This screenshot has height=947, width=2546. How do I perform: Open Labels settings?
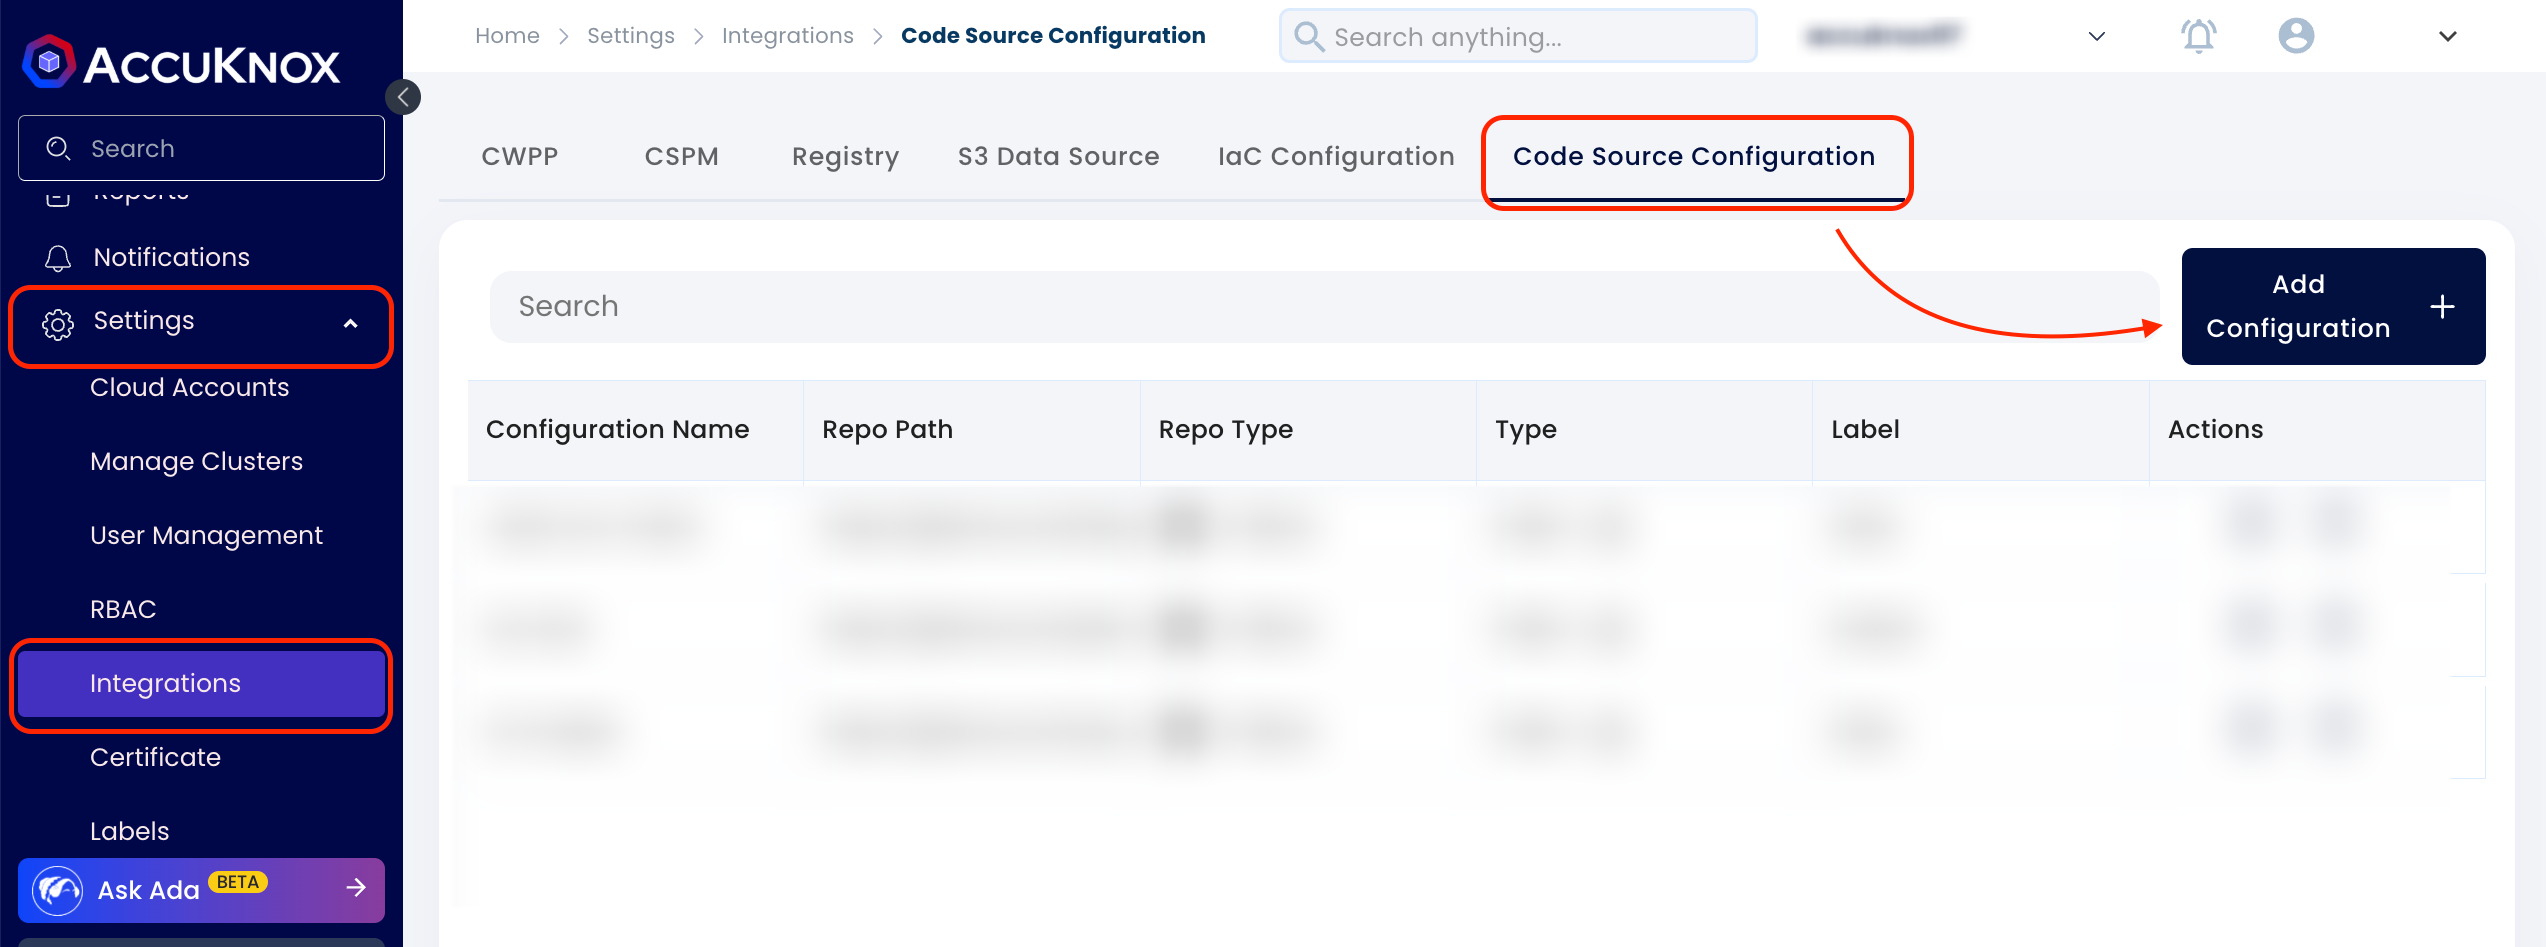click(x=129, y=832)
